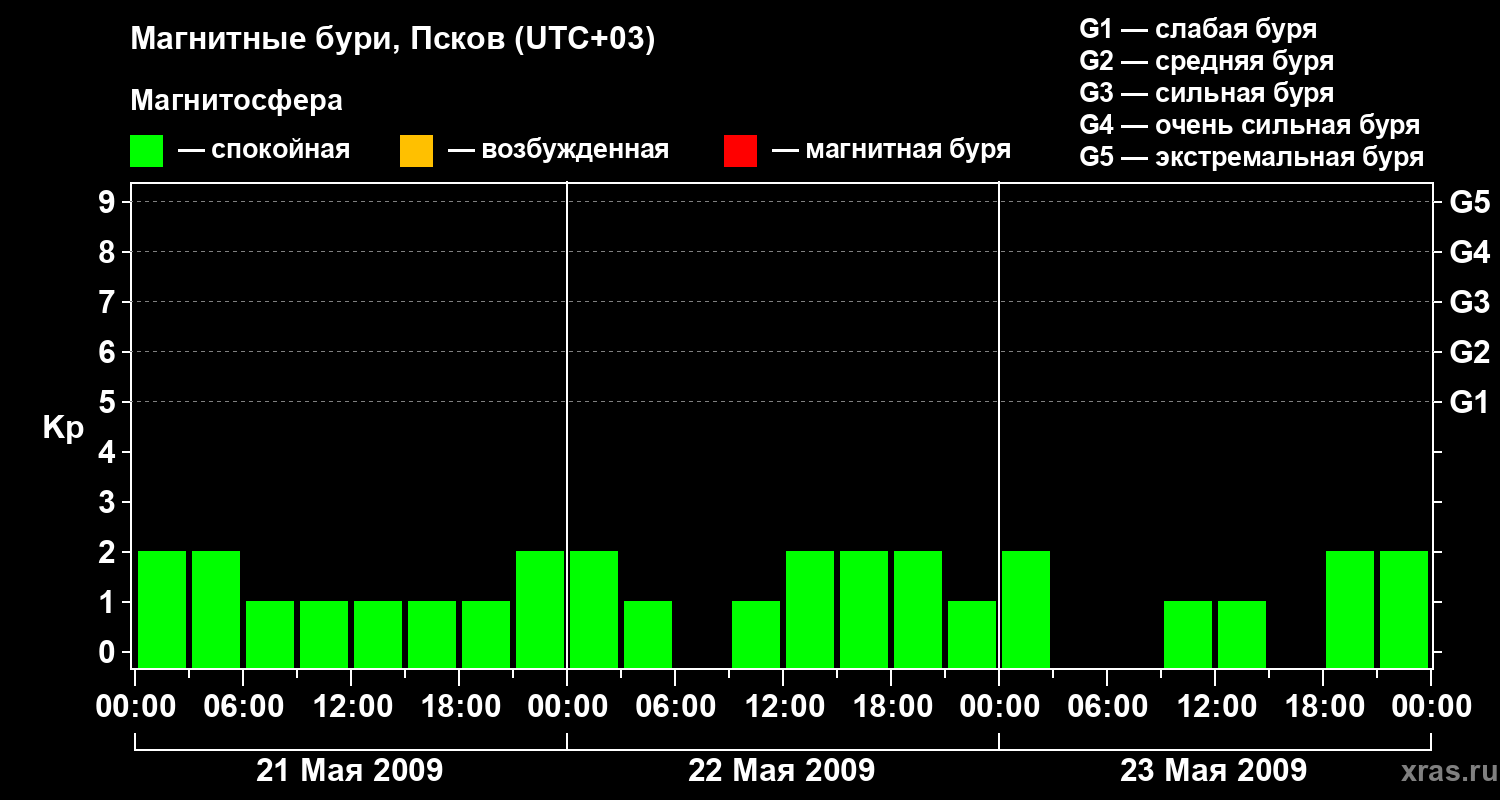Click the '06:00' time label above 21 Мая 2009

point(243,707)
